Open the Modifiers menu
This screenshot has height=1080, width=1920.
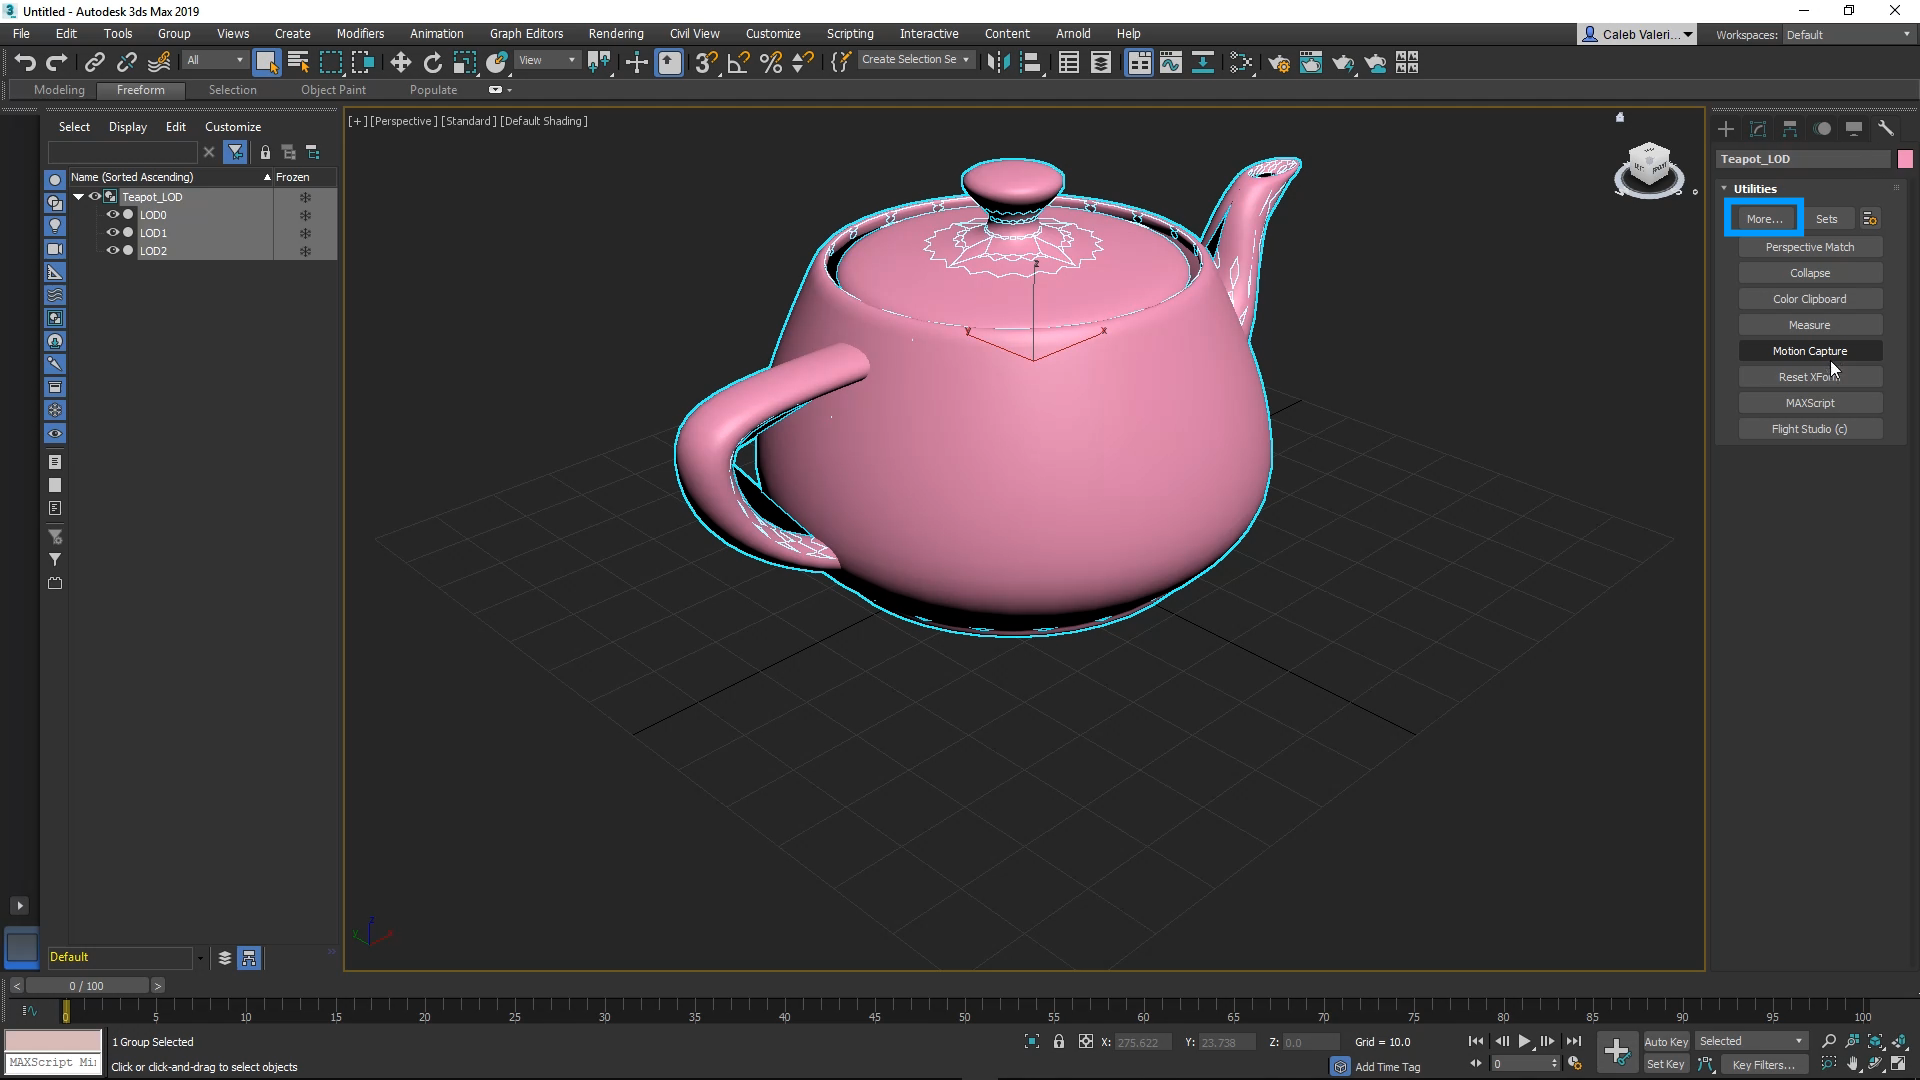coord(360,33)
